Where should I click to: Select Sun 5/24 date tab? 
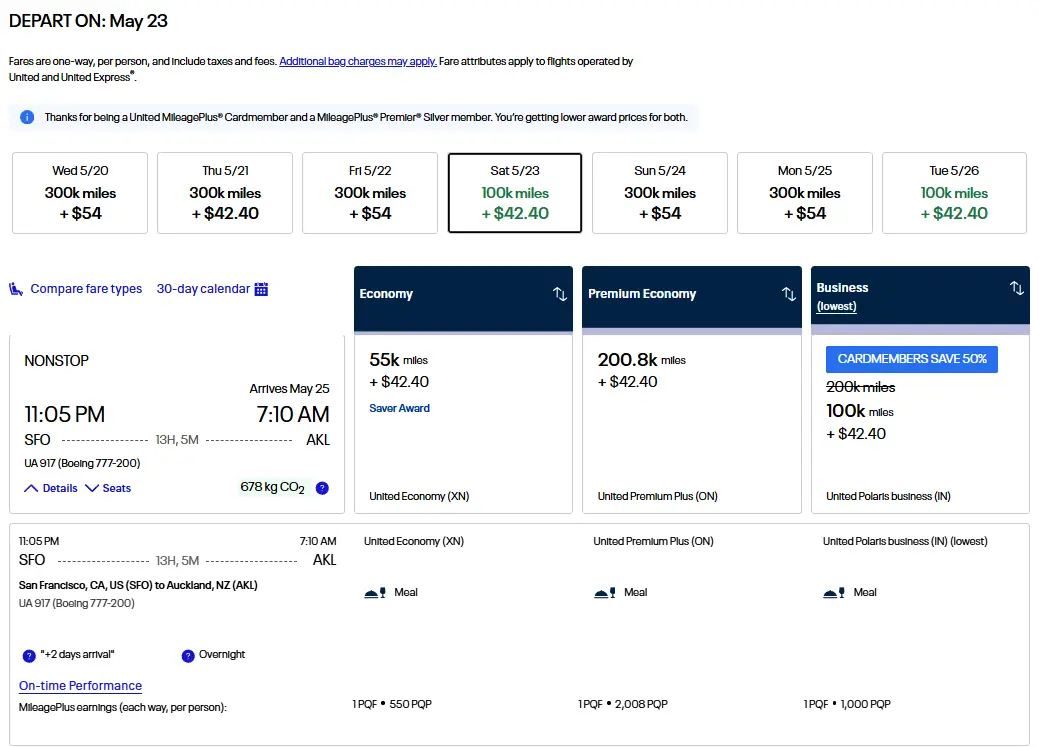click(x=659, y=193)
